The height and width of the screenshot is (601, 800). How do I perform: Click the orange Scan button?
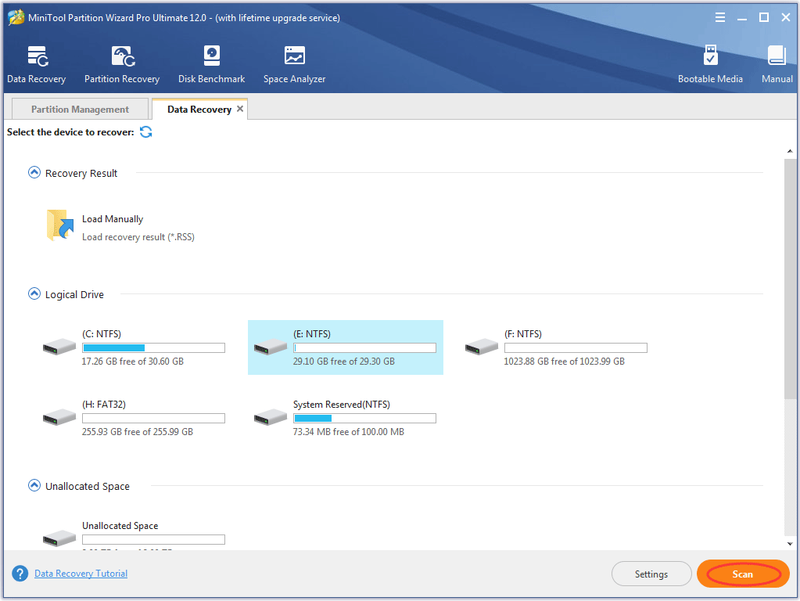point(743,574)
